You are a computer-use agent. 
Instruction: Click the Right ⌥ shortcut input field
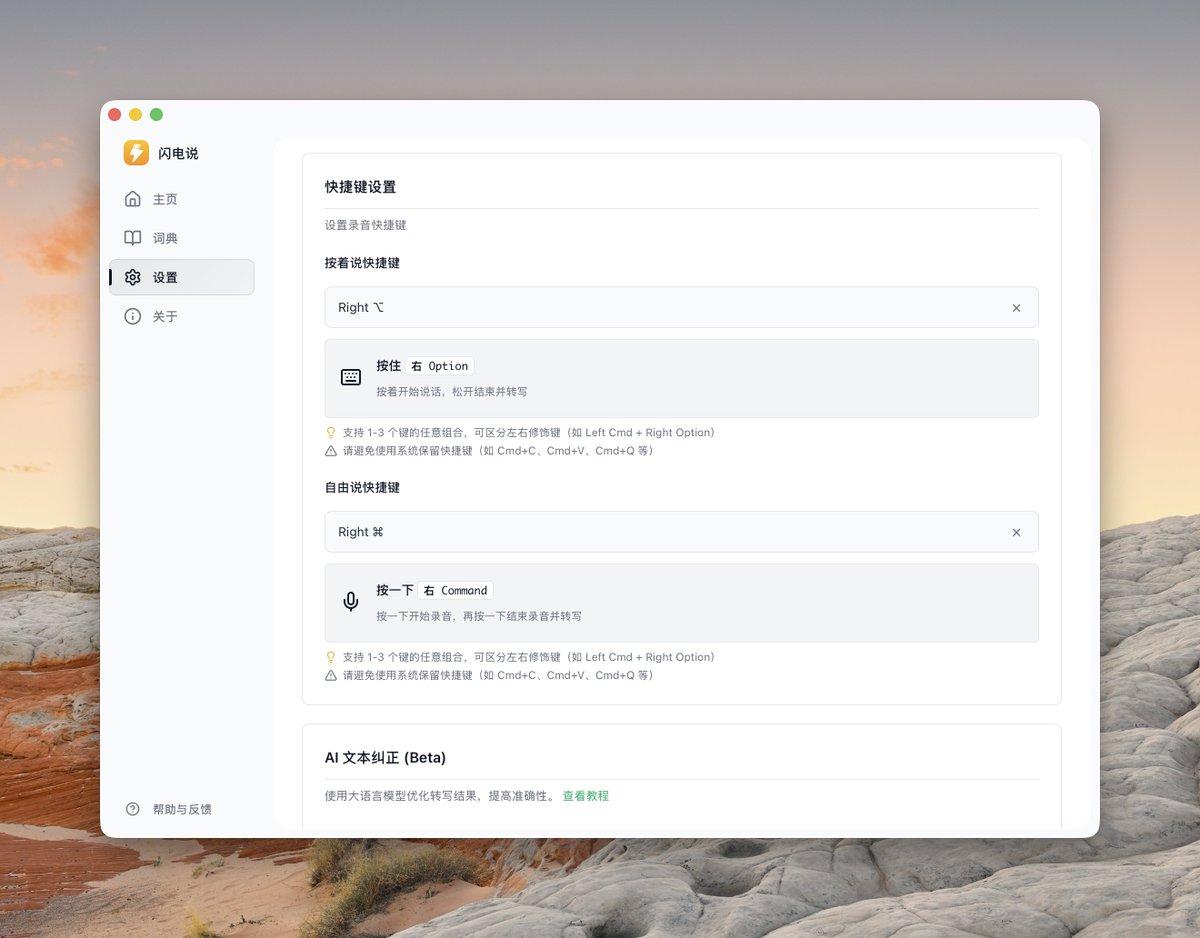click(681, 307)
